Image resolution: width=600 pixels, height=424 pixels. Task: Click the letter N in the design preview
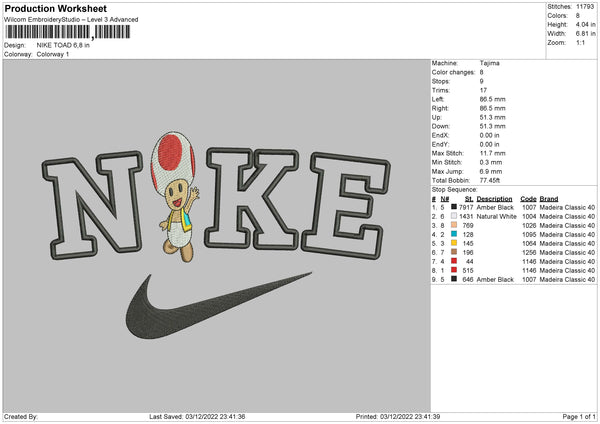(x=92, y=205)
